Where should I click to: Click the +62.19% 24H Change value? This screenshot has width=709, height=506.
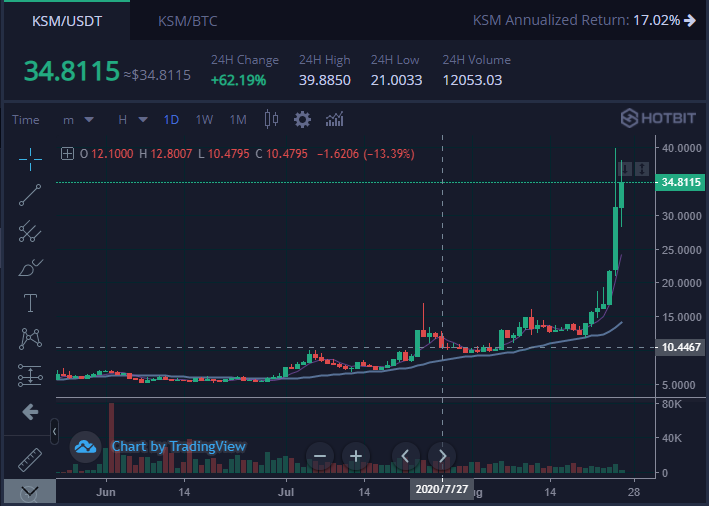pyautogui.click(x=239, y=80)
